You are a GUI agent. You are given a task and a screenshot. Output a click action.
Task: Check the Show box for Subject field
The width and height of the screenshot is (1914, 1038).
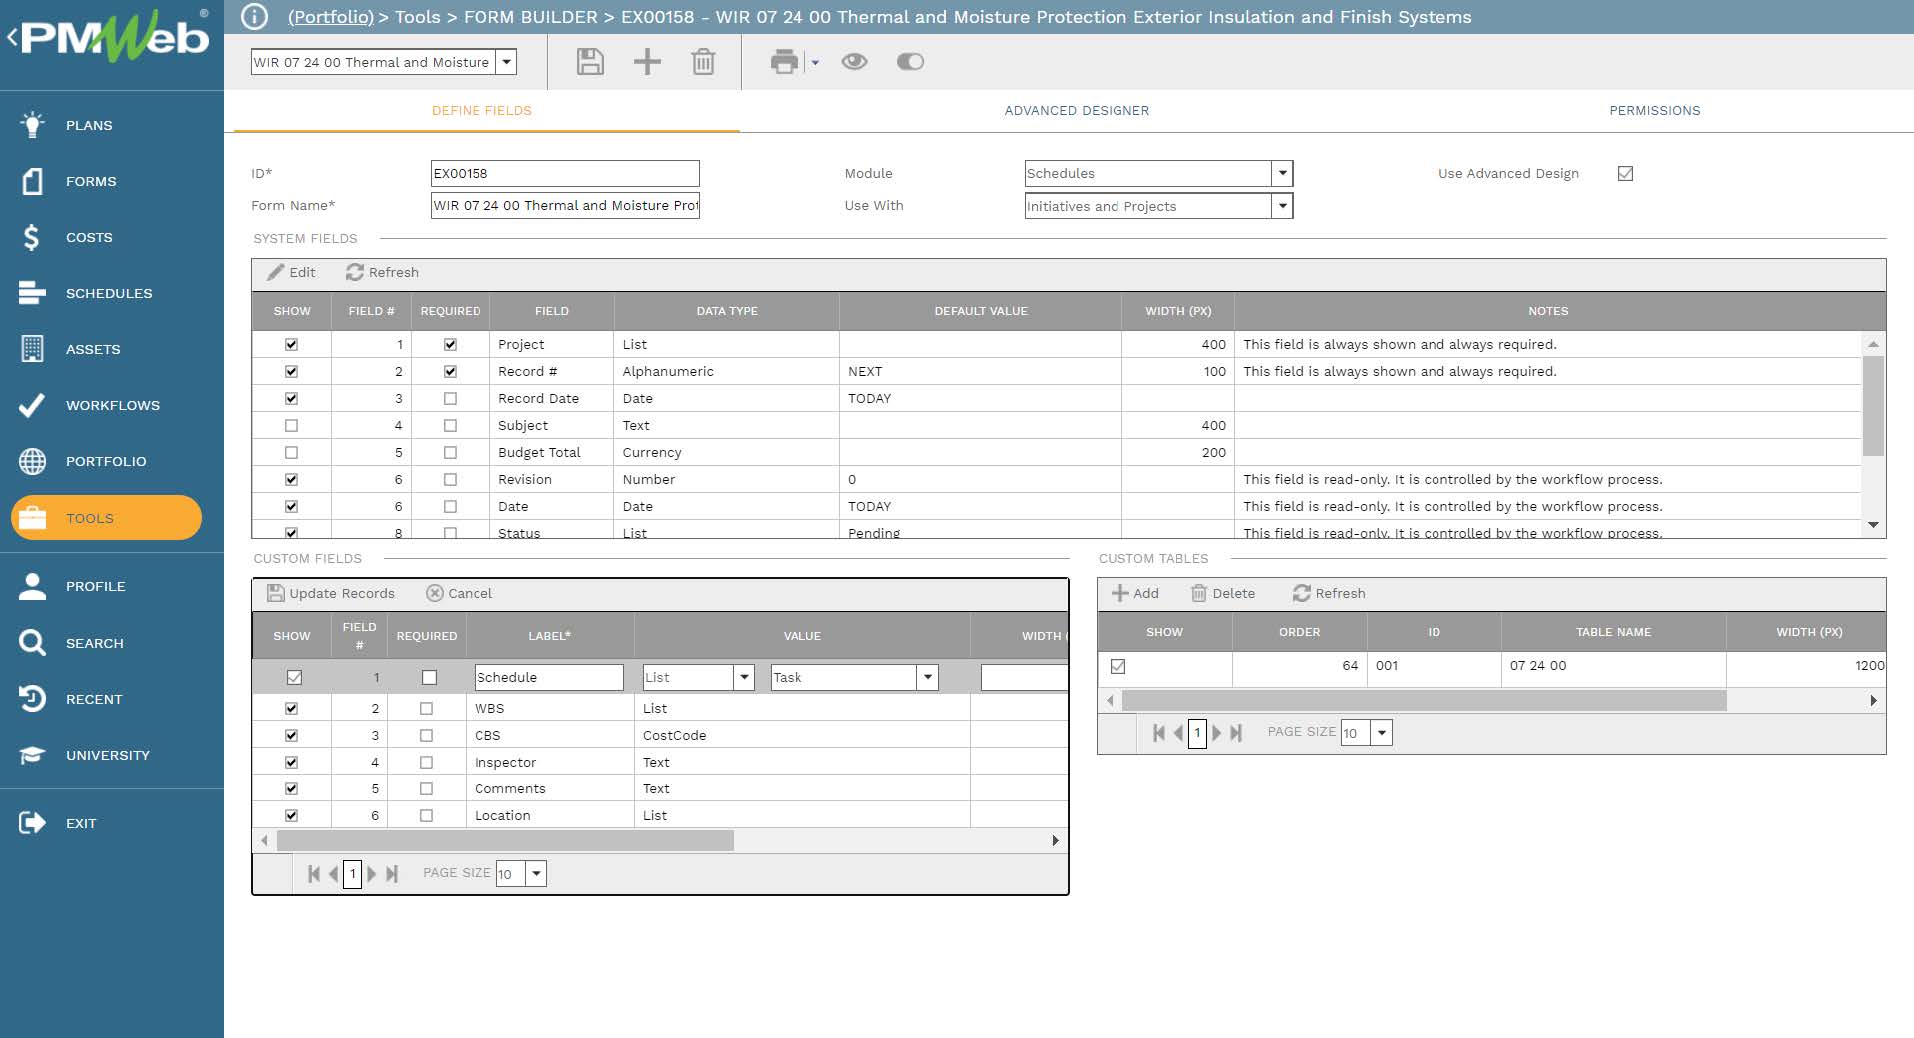(x=291, y=425)
